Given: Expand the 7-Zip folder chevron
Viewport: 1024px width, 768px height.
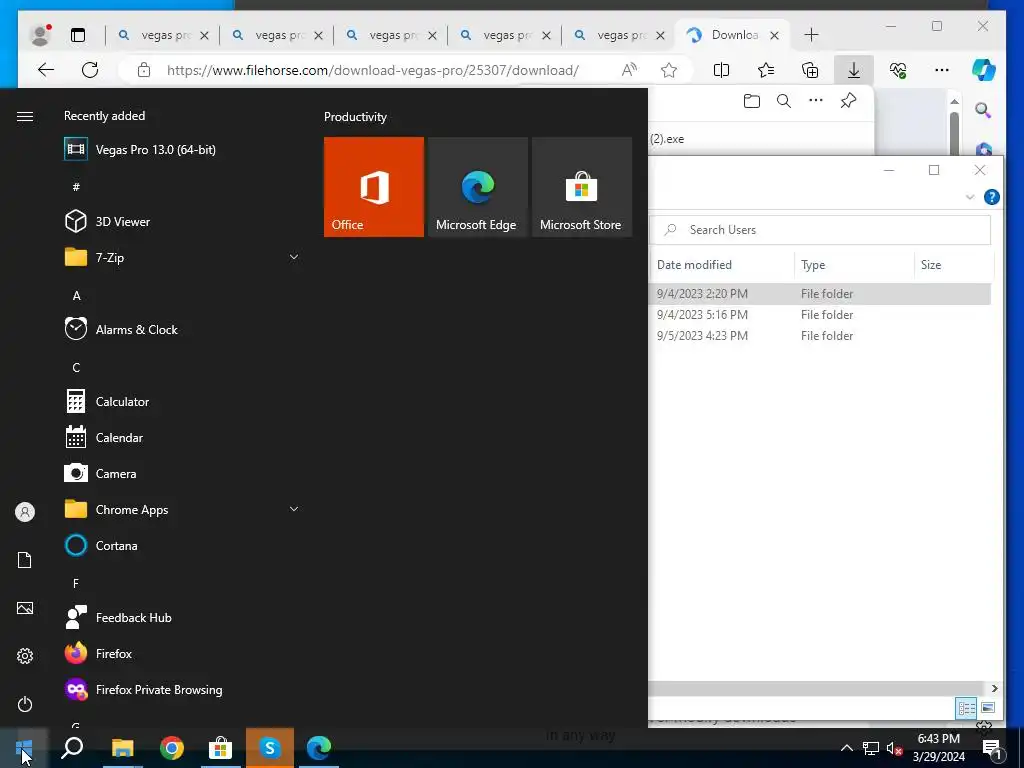Looking at the screenshot, I should pyautogui.click(x=294, y=257).
